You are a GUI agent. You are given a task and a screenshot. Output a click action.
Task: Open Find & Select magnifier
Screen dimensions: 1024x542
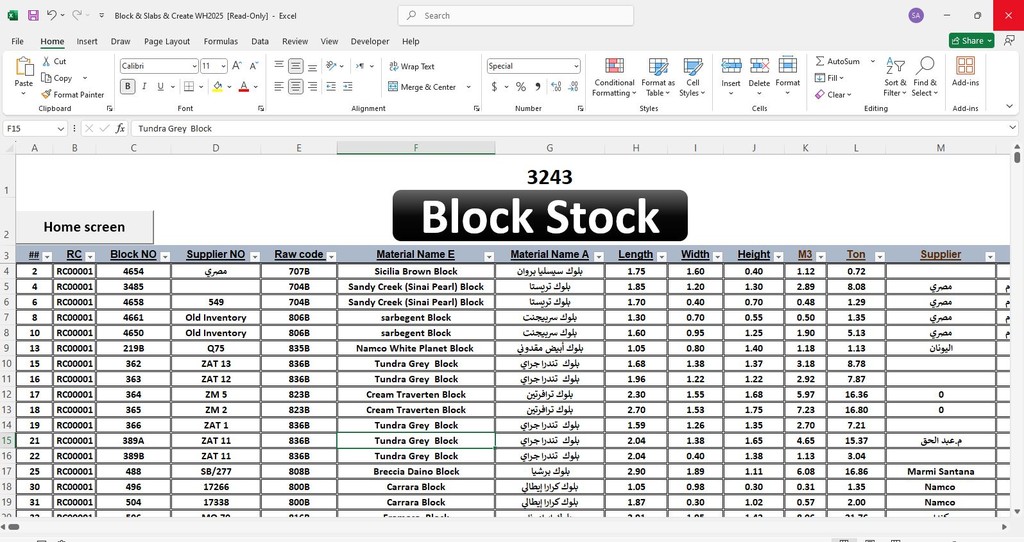point(925,75)
